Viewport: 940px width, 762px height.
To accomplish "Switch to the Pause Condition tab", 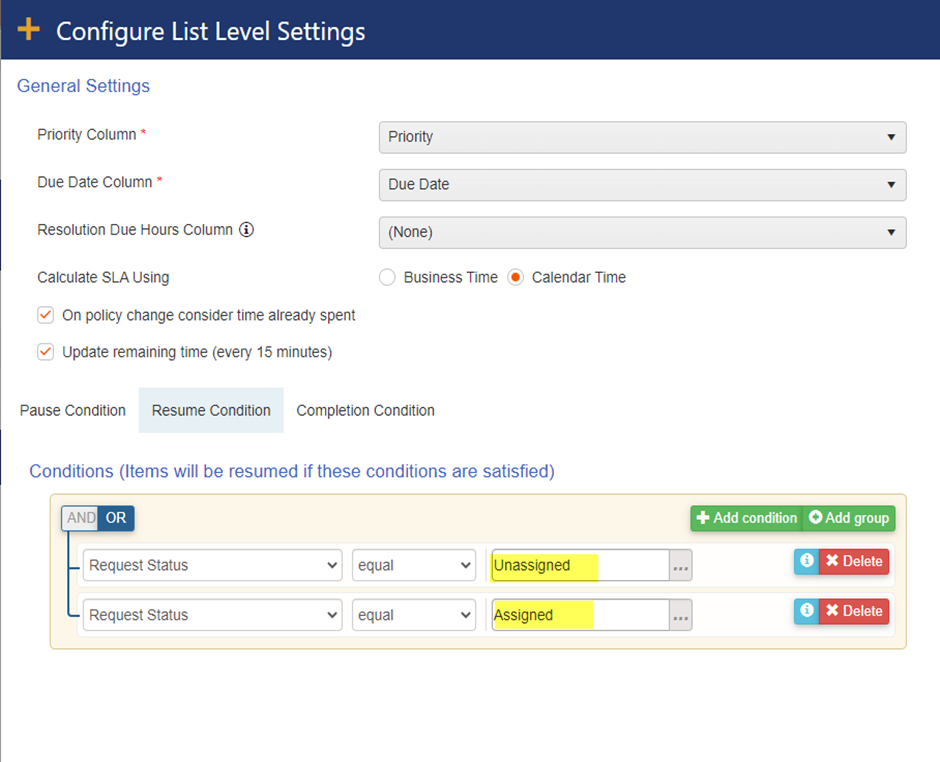I will tap(73, 411).
